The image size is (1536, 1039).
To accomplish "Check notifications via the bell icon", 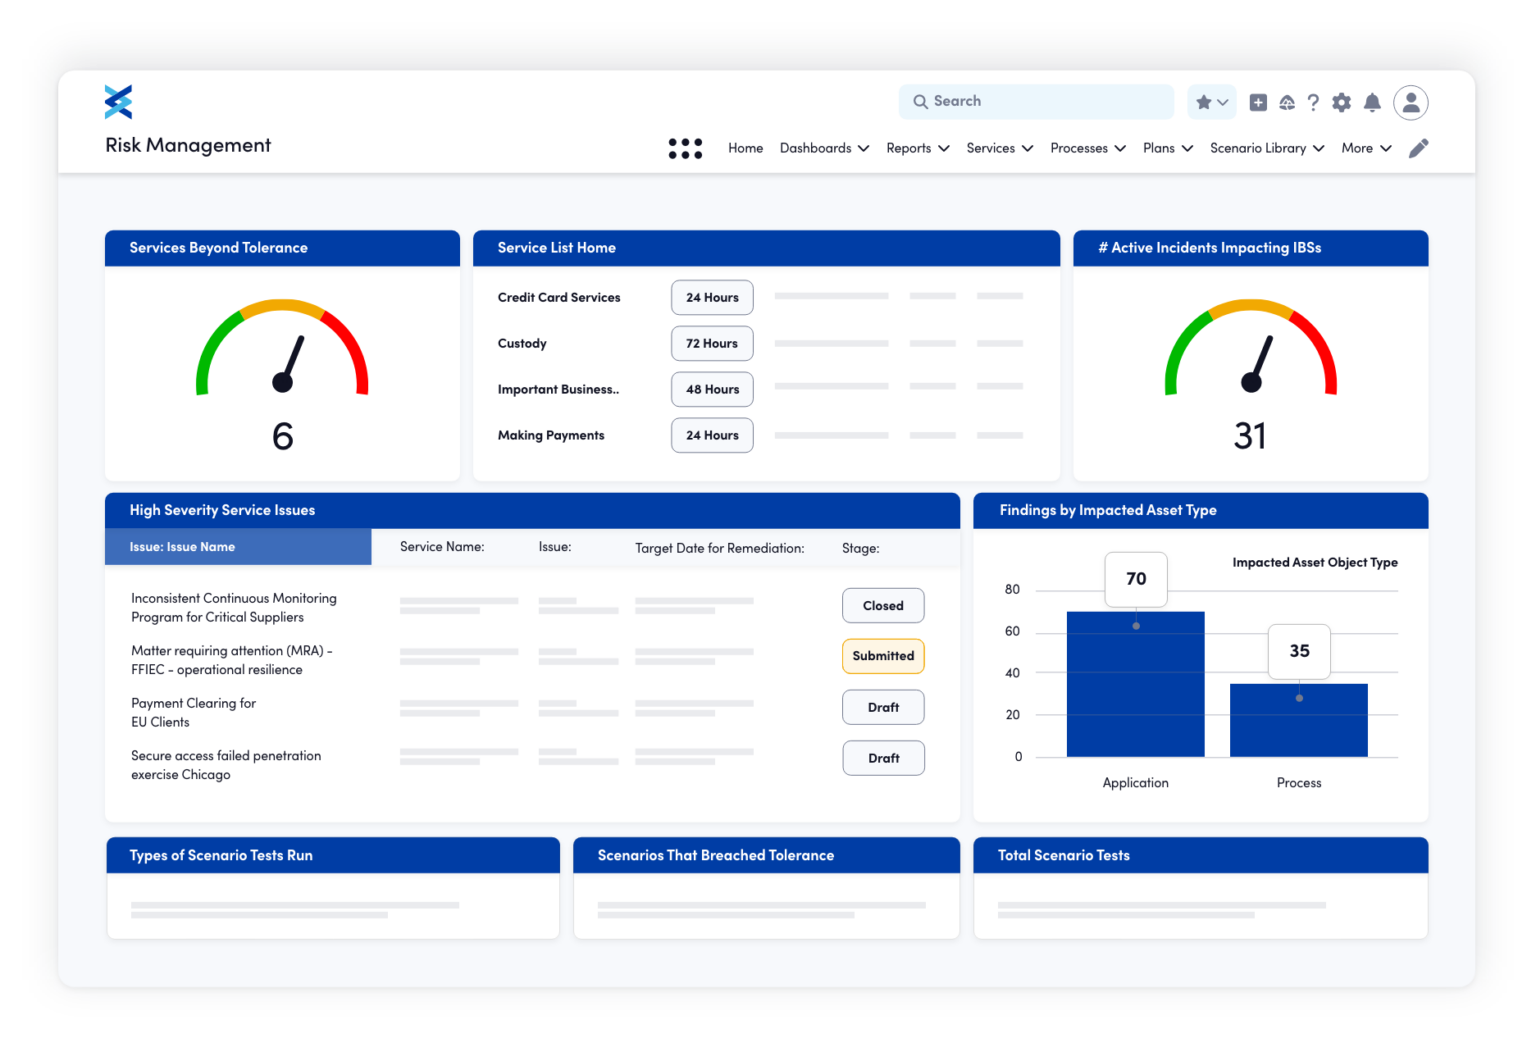I will 1372,102.
